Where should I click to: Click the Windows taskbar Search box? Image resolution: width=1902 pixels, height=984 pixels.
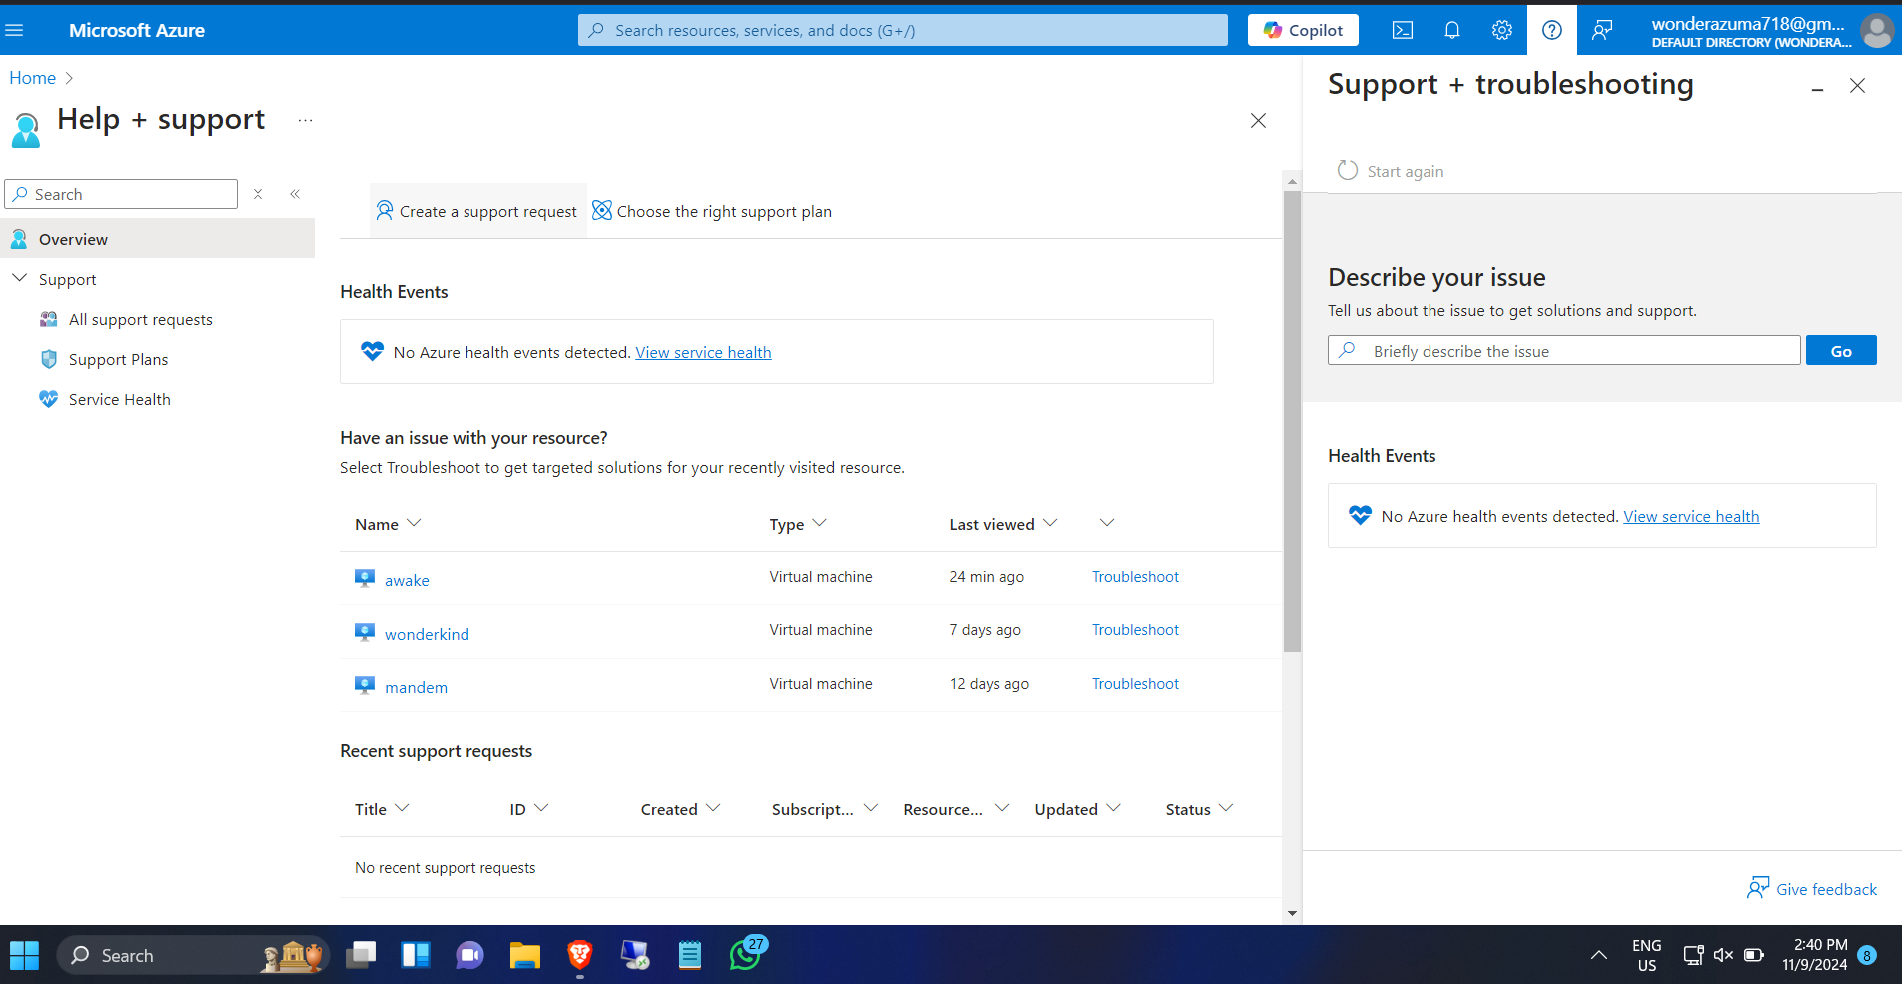[192, 956]
